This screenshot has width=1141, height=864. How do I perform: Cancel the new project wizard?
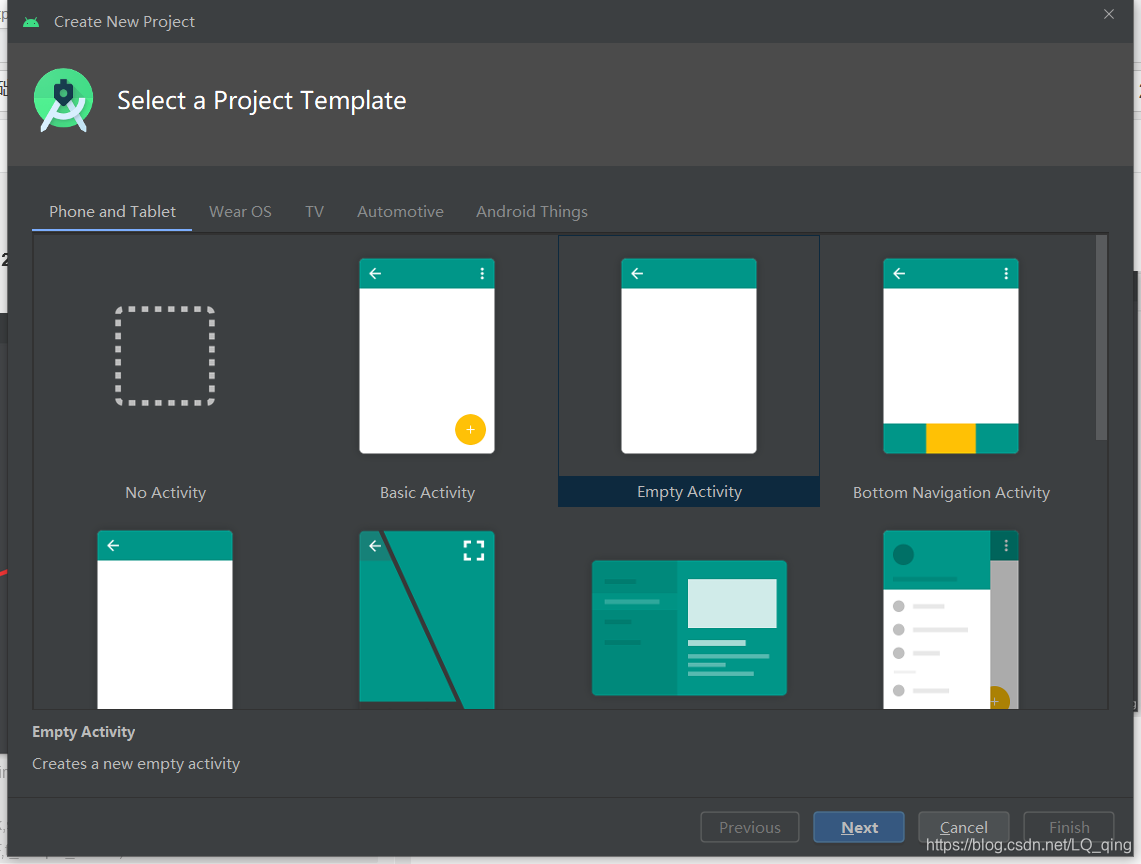click(963, 827)
